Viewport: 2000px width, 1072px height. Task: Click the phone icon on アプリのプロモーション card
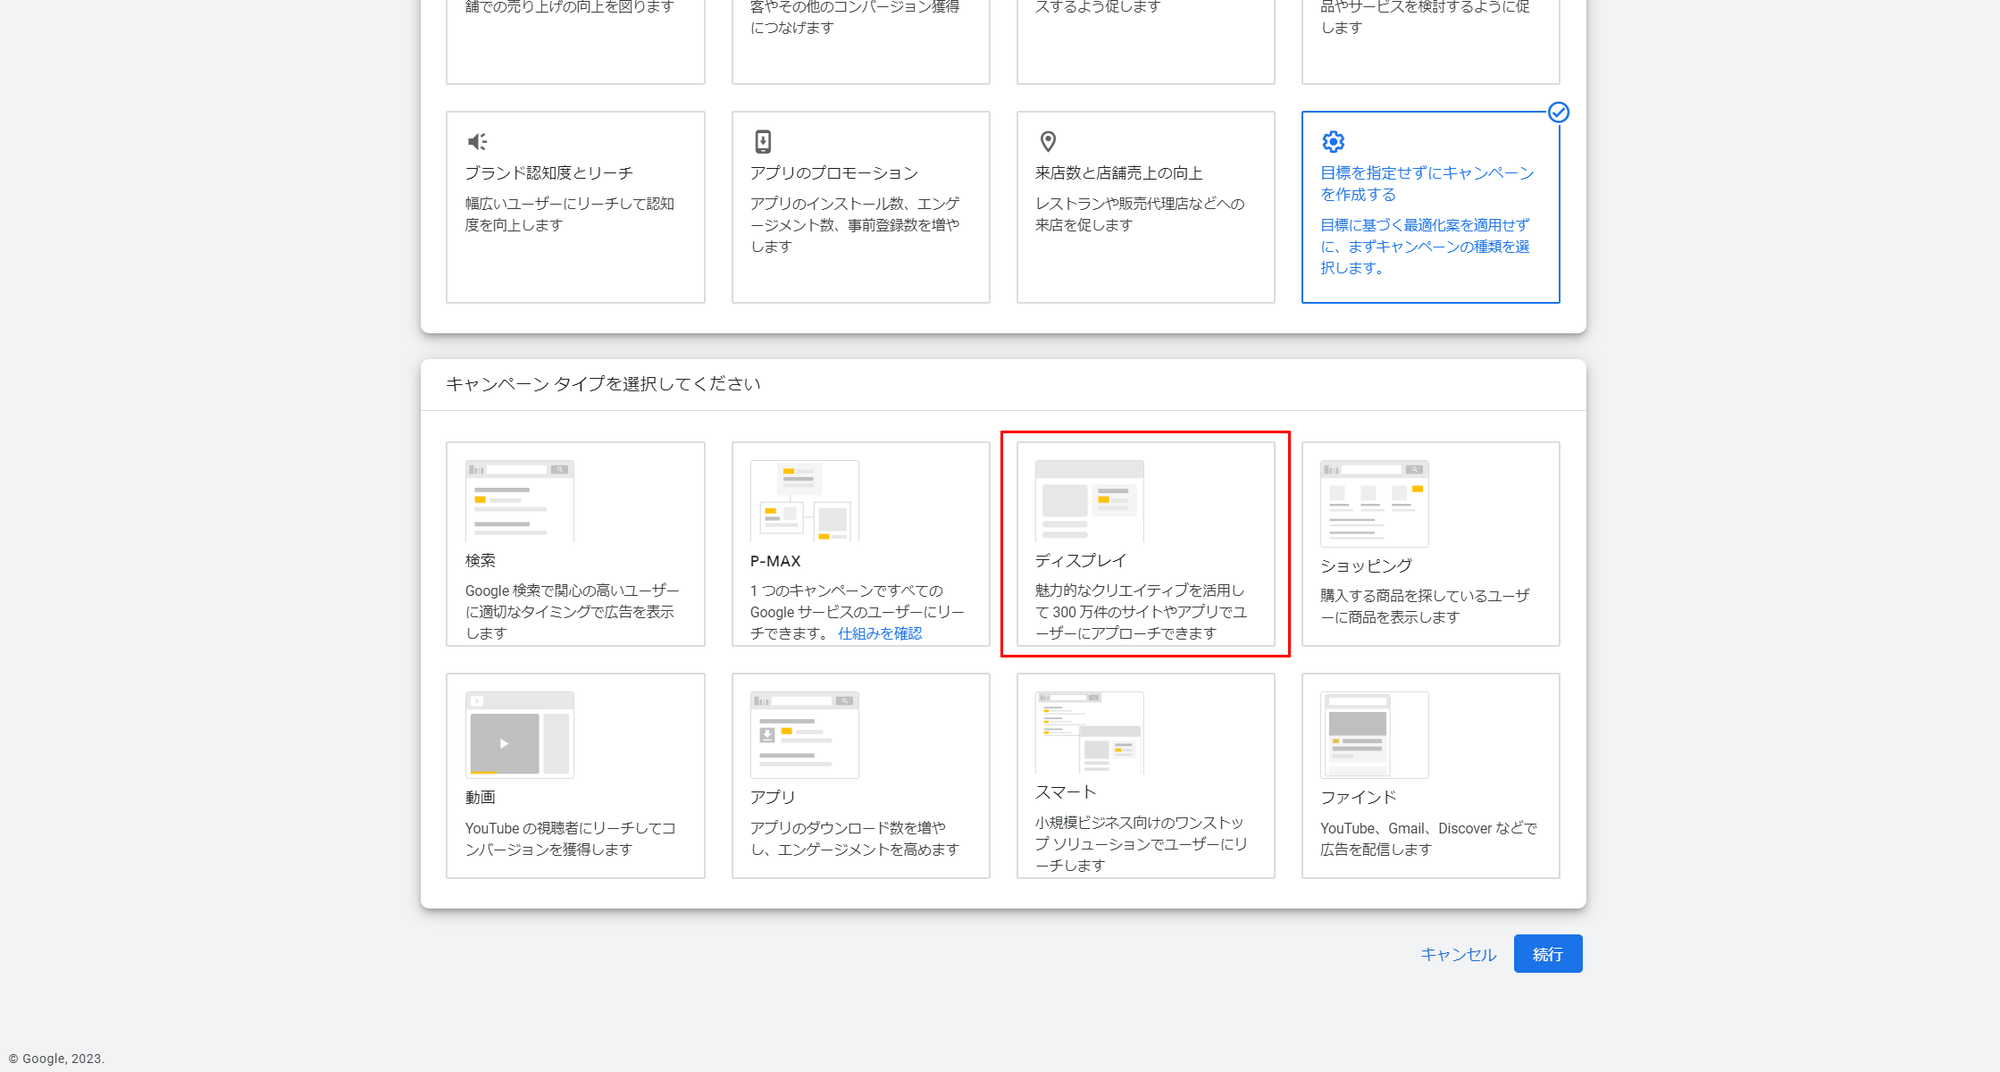click(763, 142)
